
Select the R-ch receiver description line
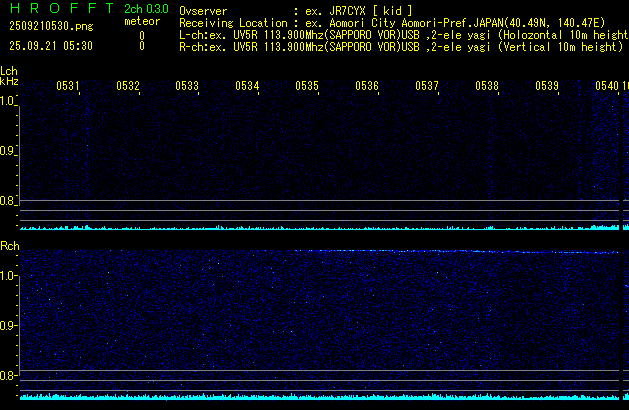point(402,46)
